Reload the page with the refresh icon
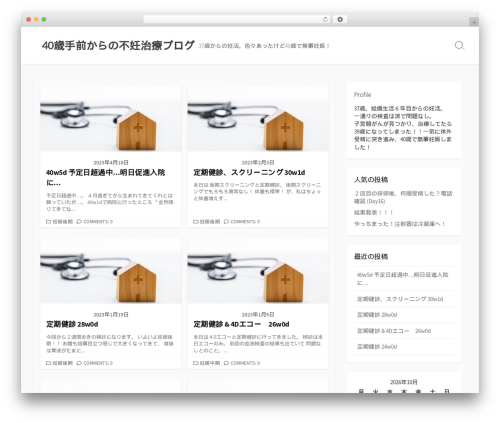Viewport: 500px width, 423px height. [325, 20]
